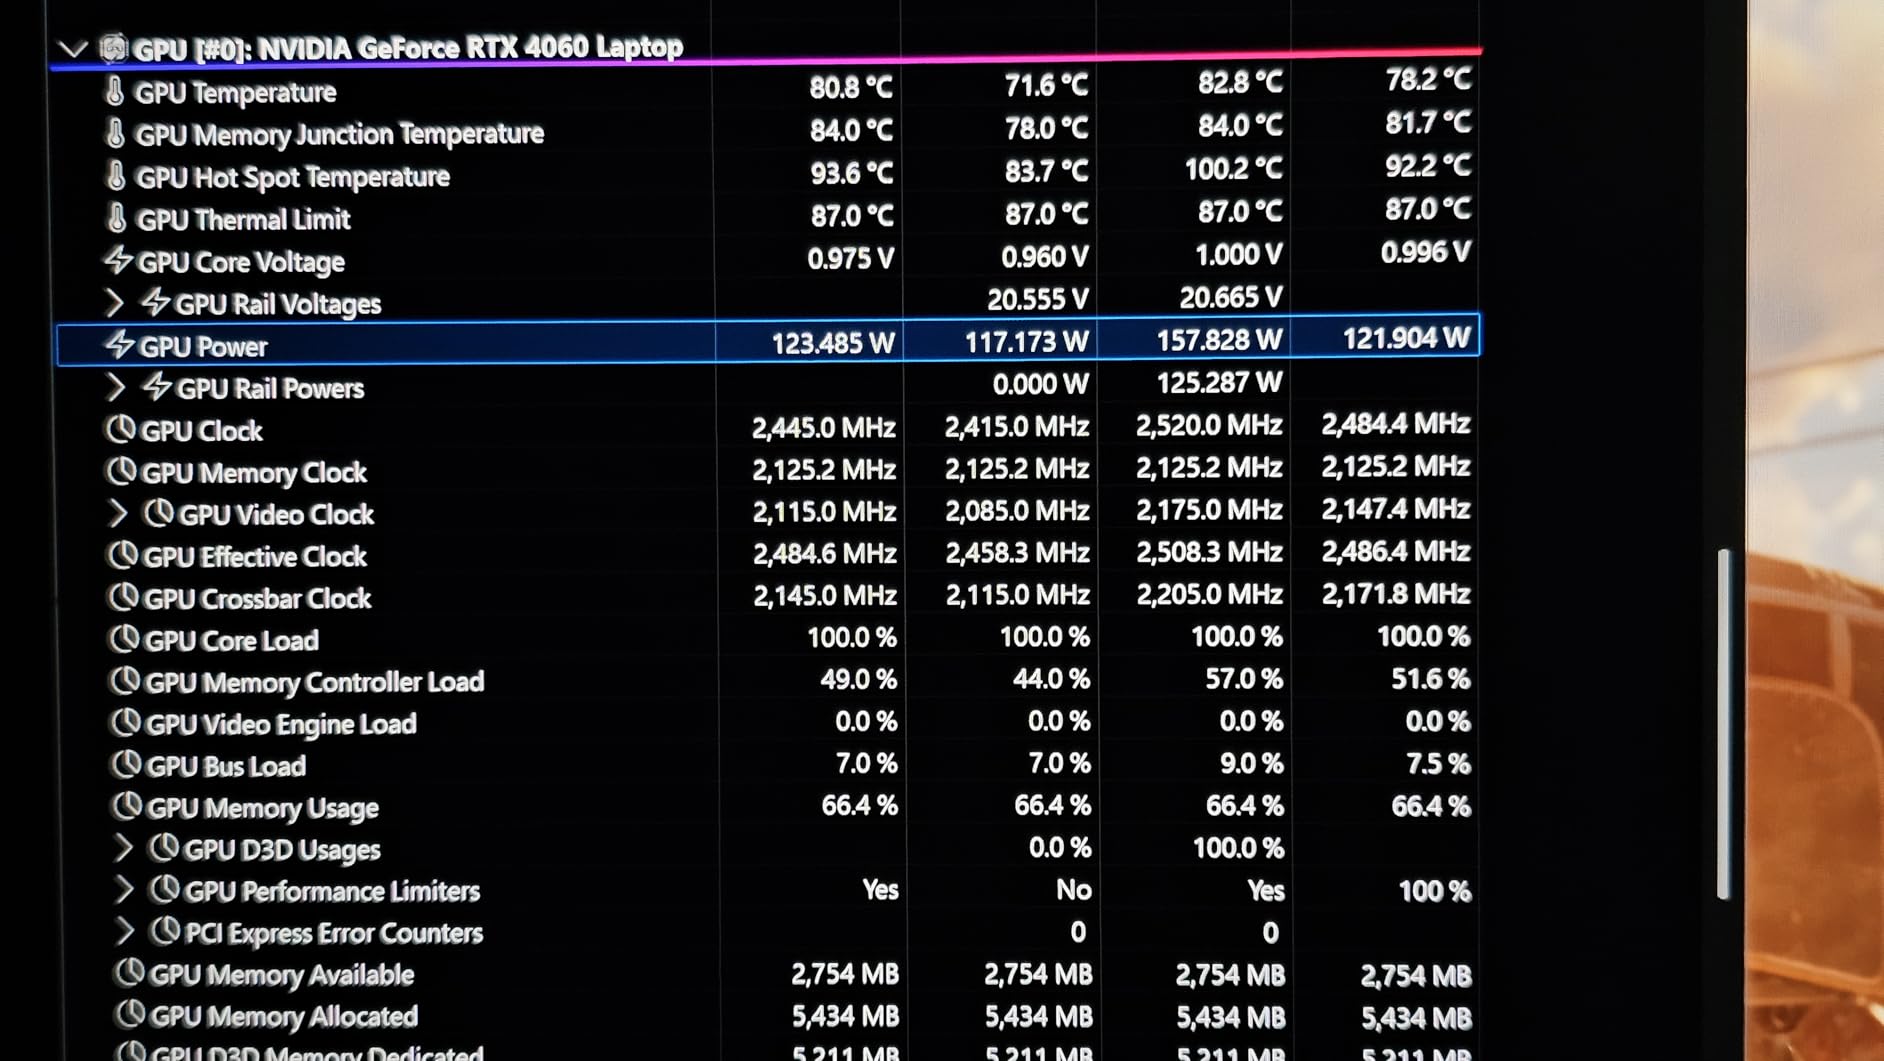The width and height of the screenshot is (1884, 1061).
Task: Click the 57.0 % Memory Controller Load value
Action: pyautogui.click(x=1244, y=679)
